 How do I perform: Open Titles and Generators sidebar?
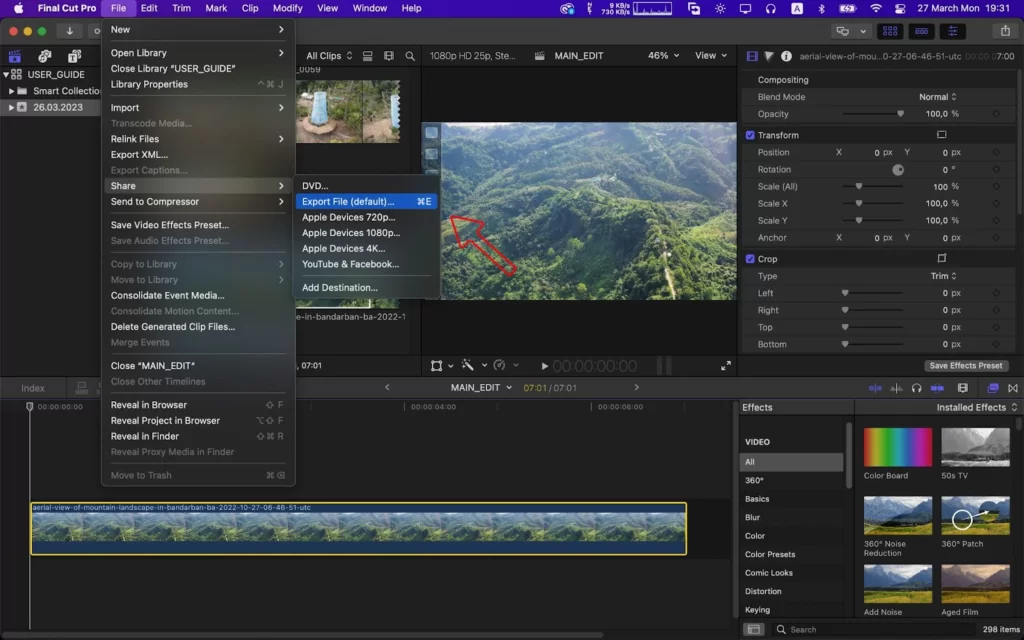coord(74,56)
